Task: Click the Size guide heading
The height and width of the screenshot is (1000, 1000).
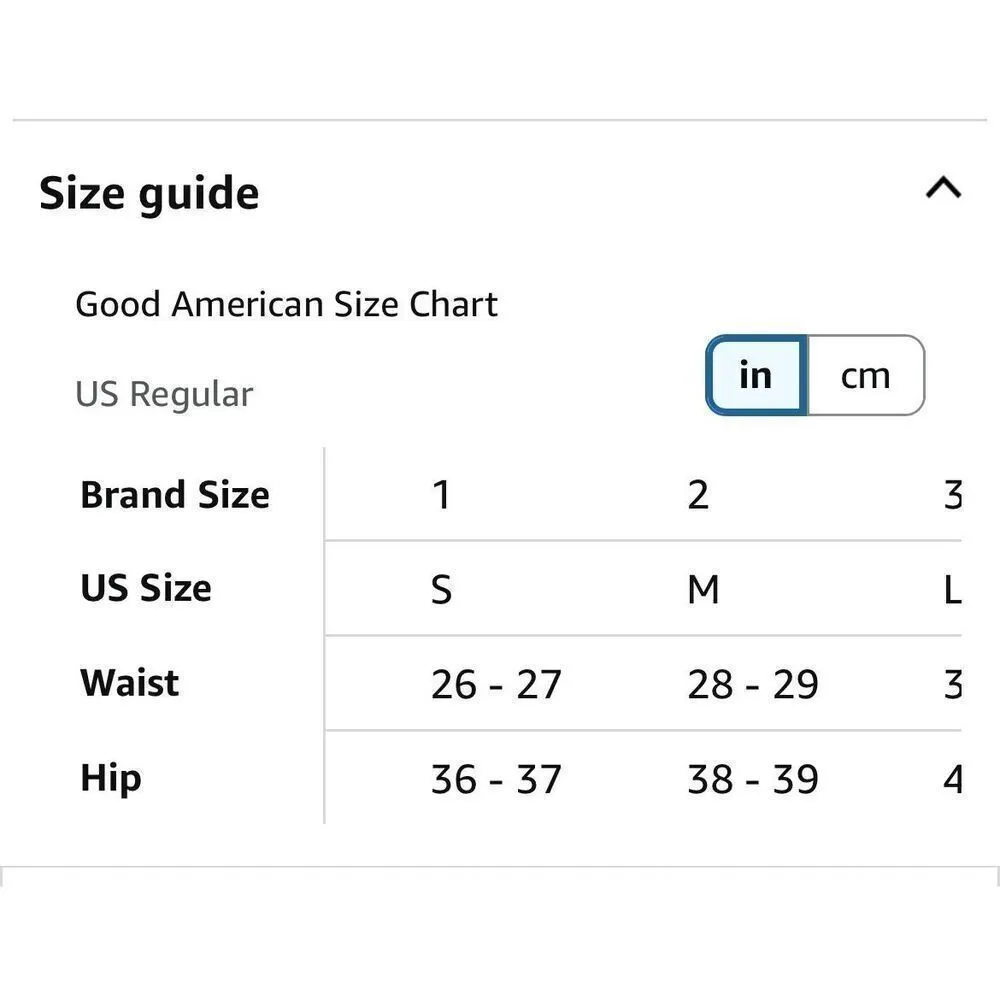Action: point(149,192)
